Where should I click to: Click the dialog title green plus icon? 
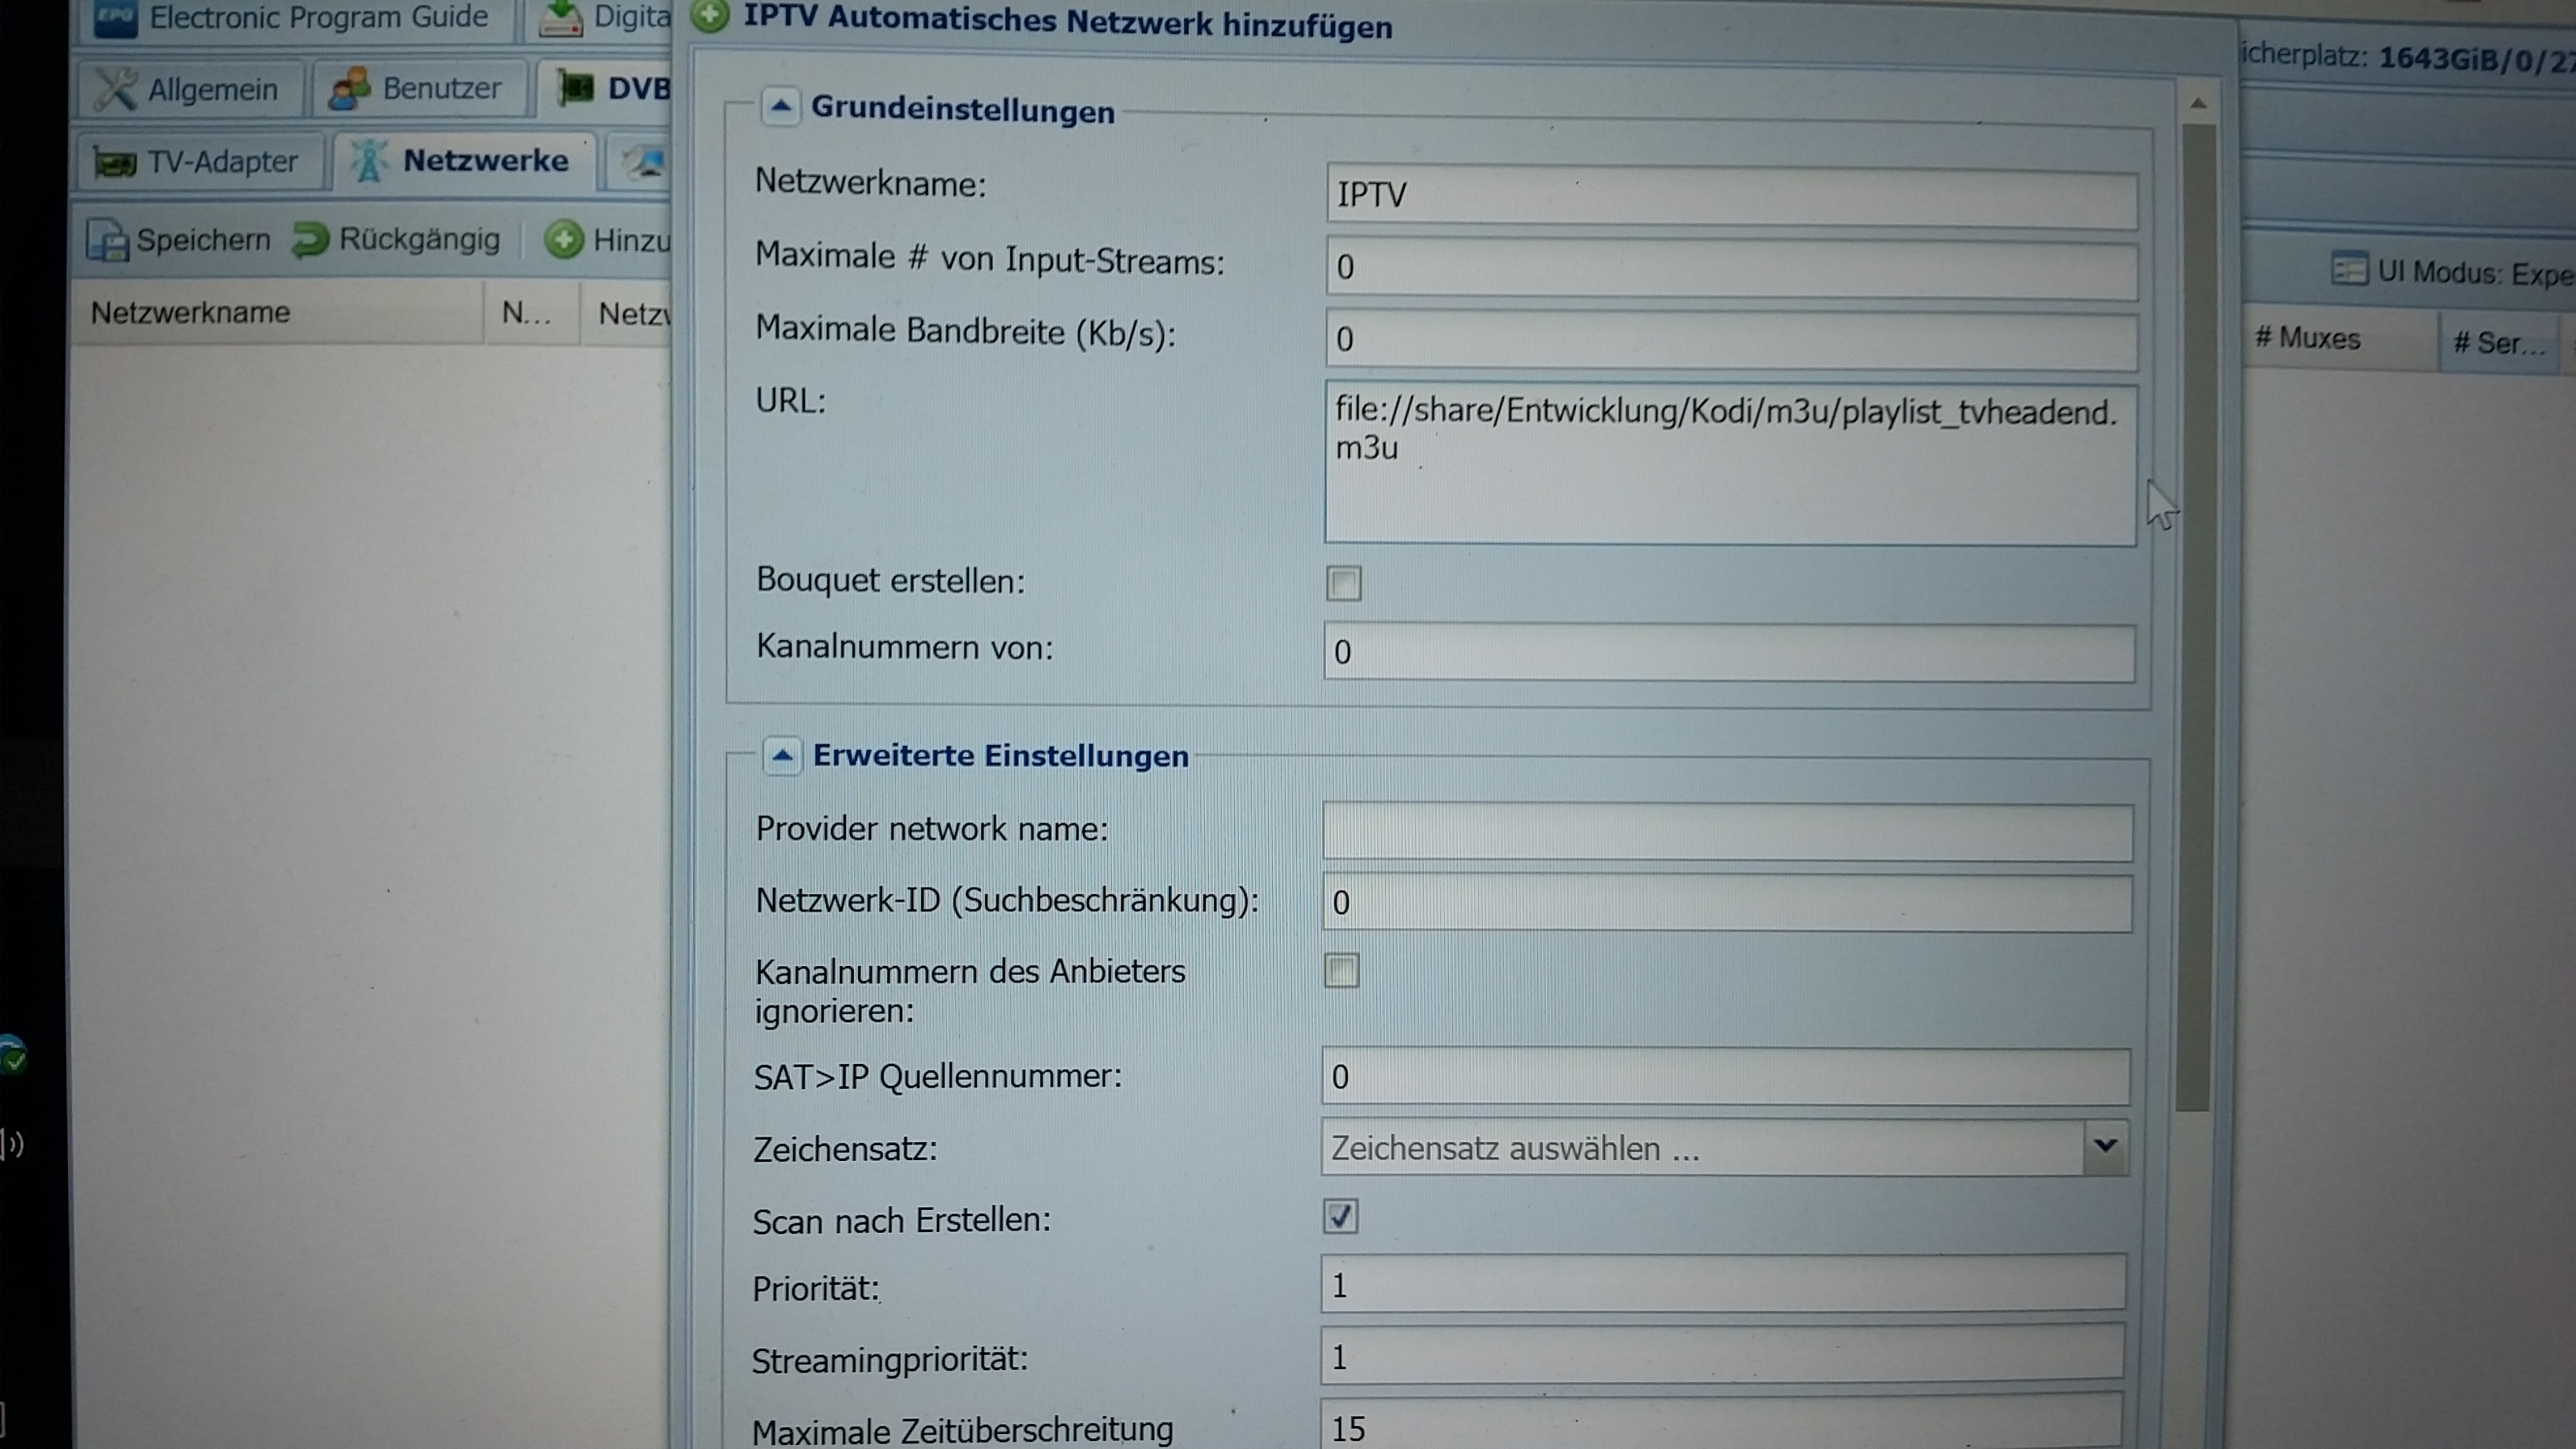[x=710, y=15]
